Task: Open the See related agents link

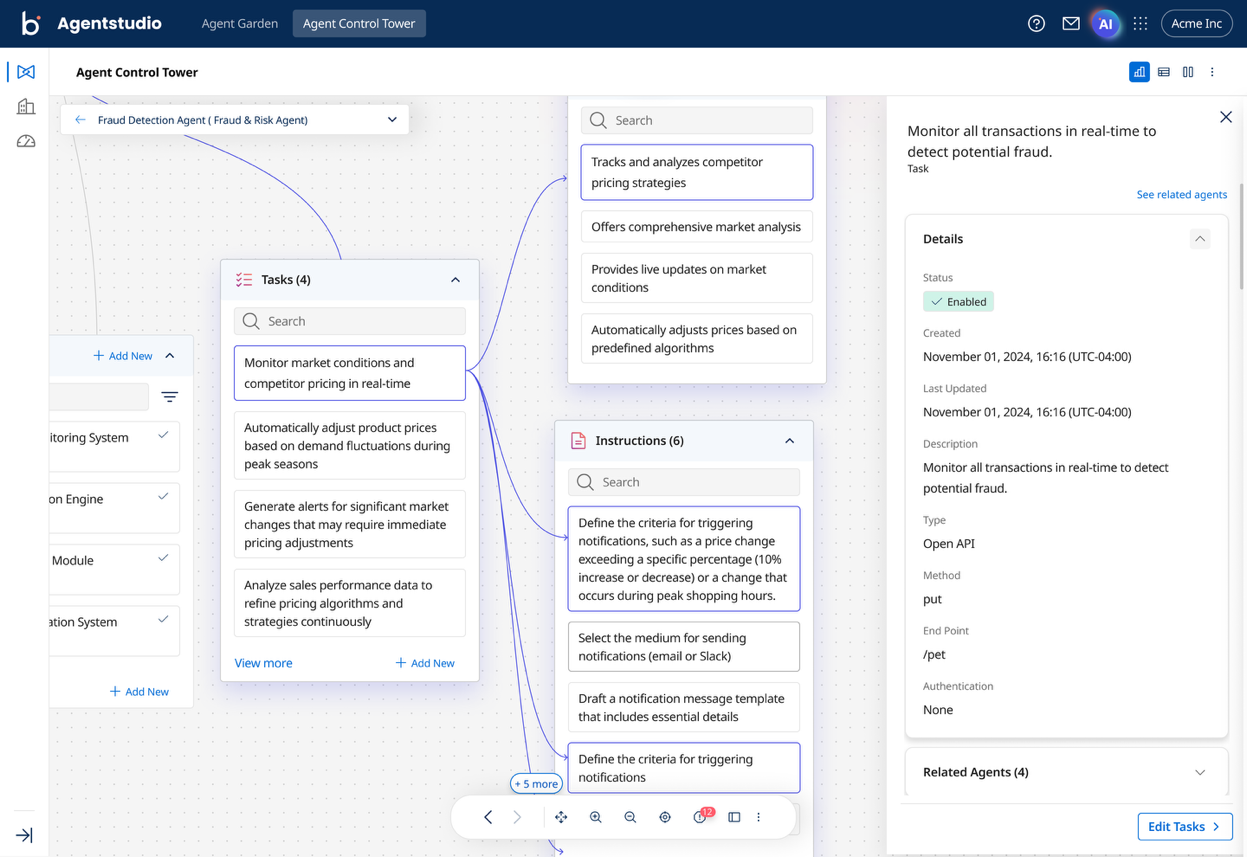Action: [x=1181, y=194]
